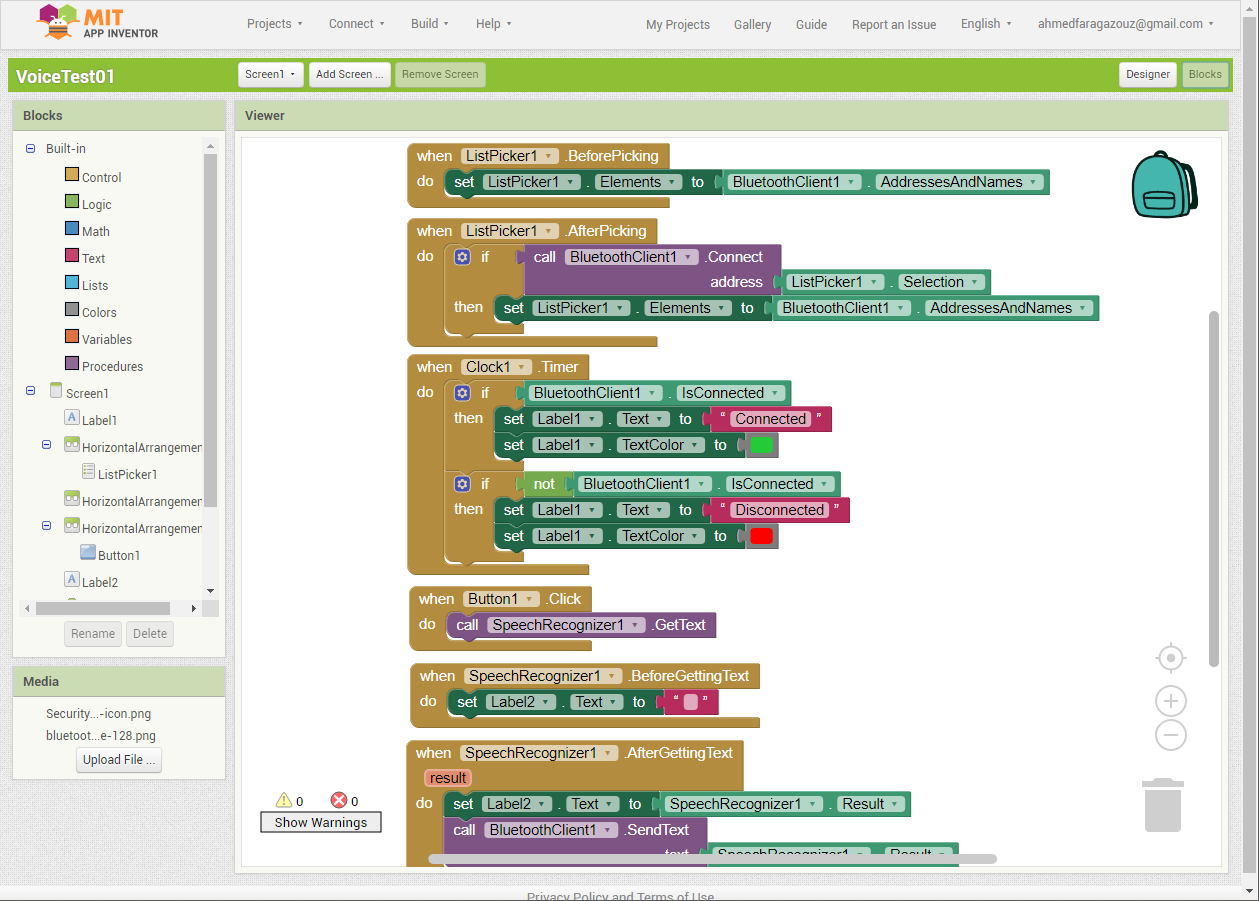Select the Variables blocks category
Screen dimensions: 1259x901
(98, 338)
